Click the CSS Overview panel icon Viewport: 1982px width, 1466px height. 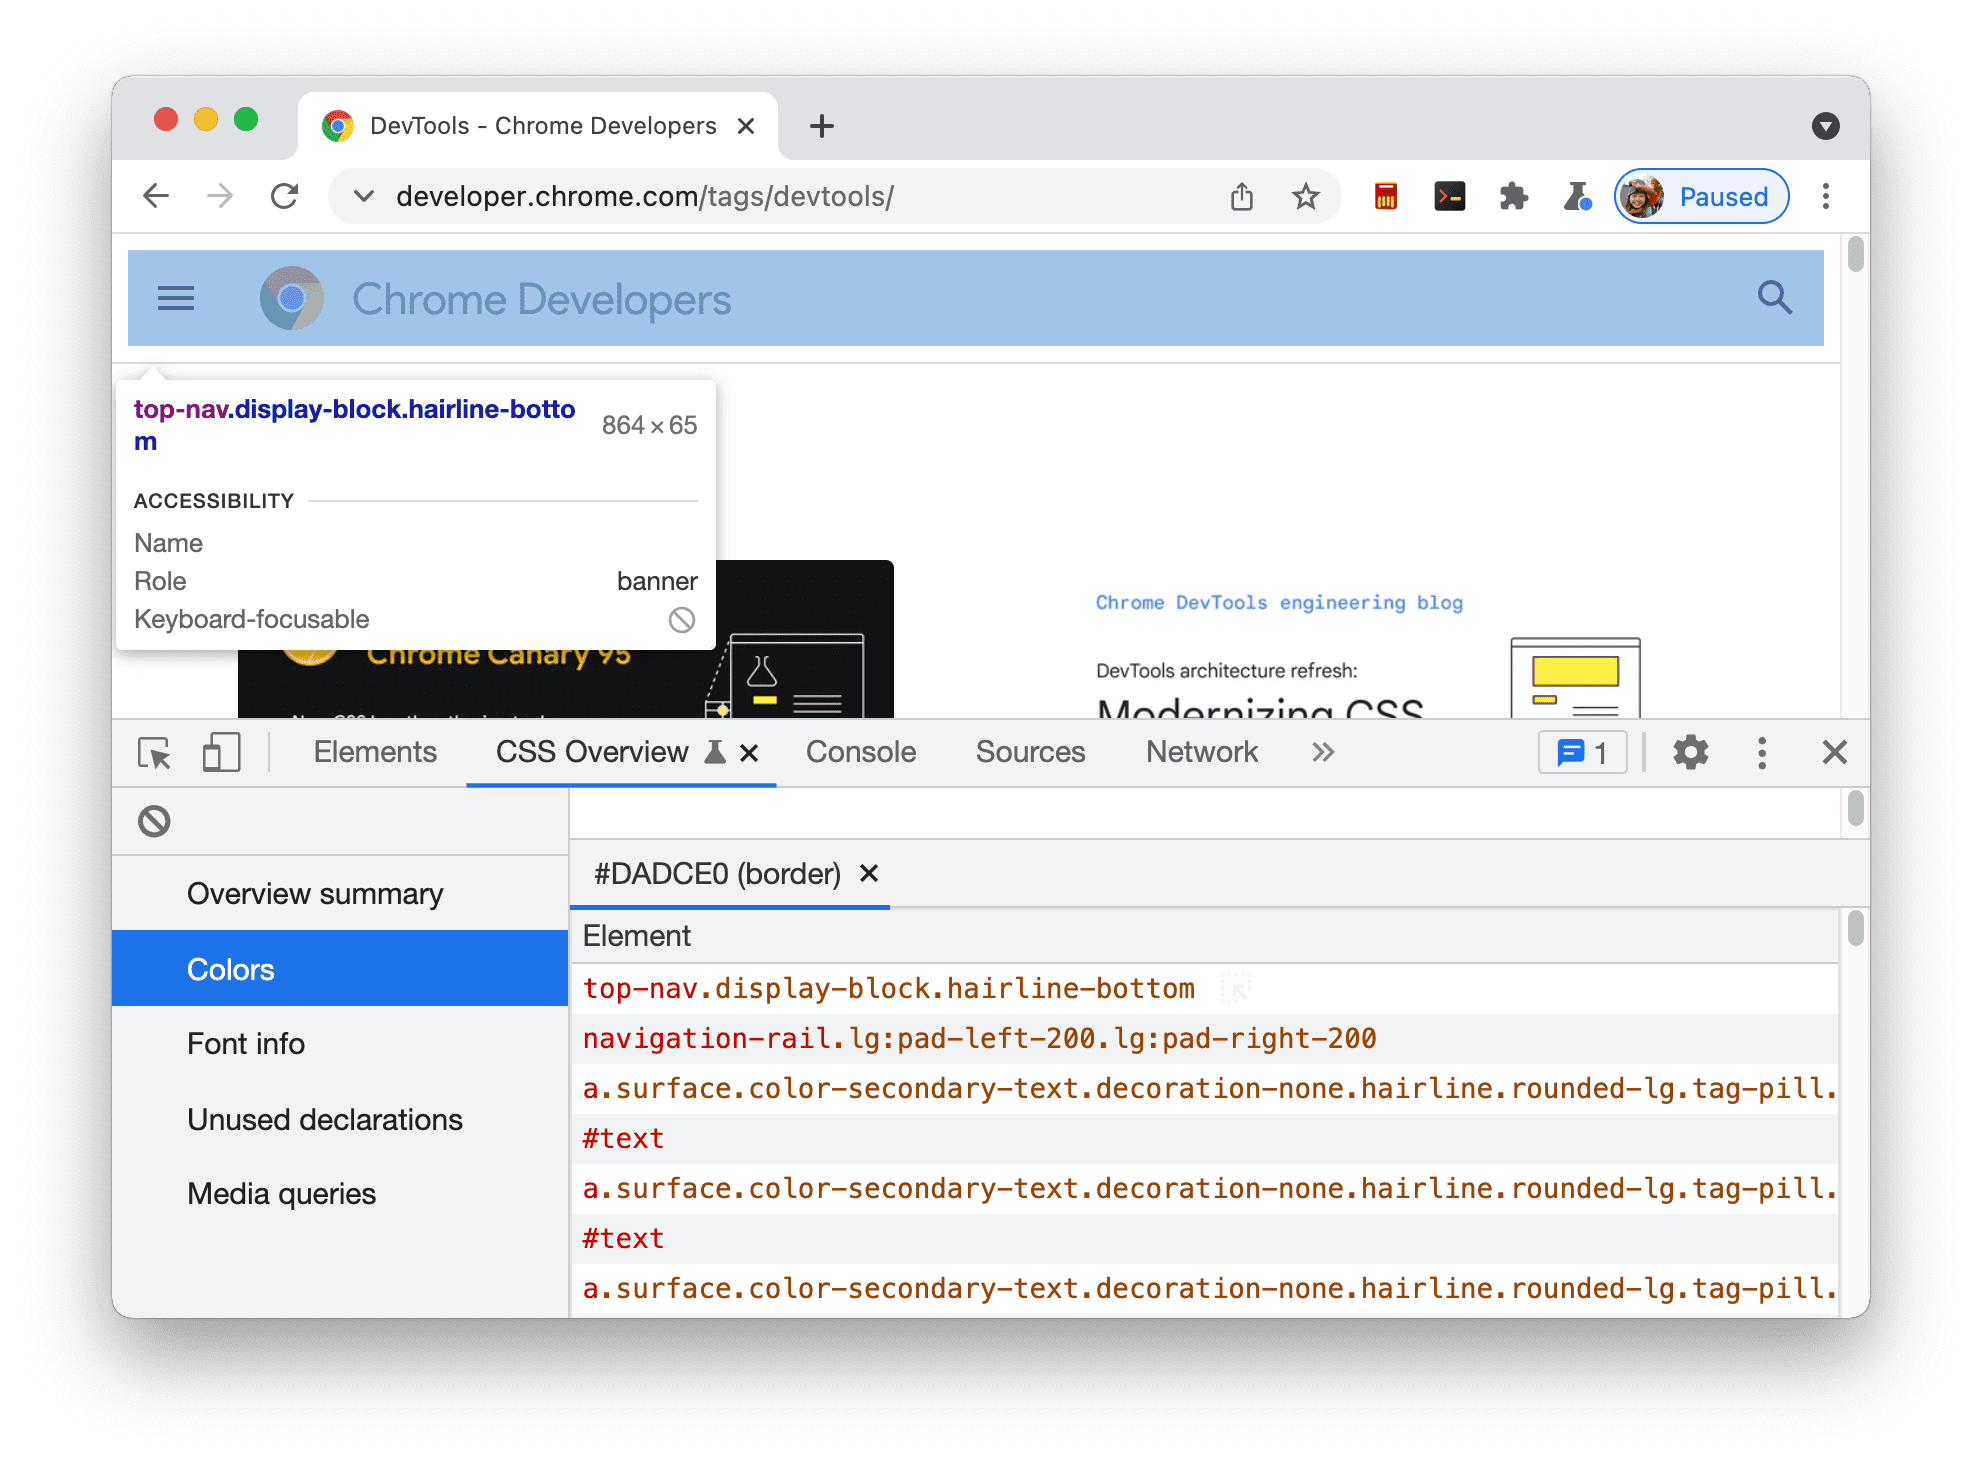711,753
